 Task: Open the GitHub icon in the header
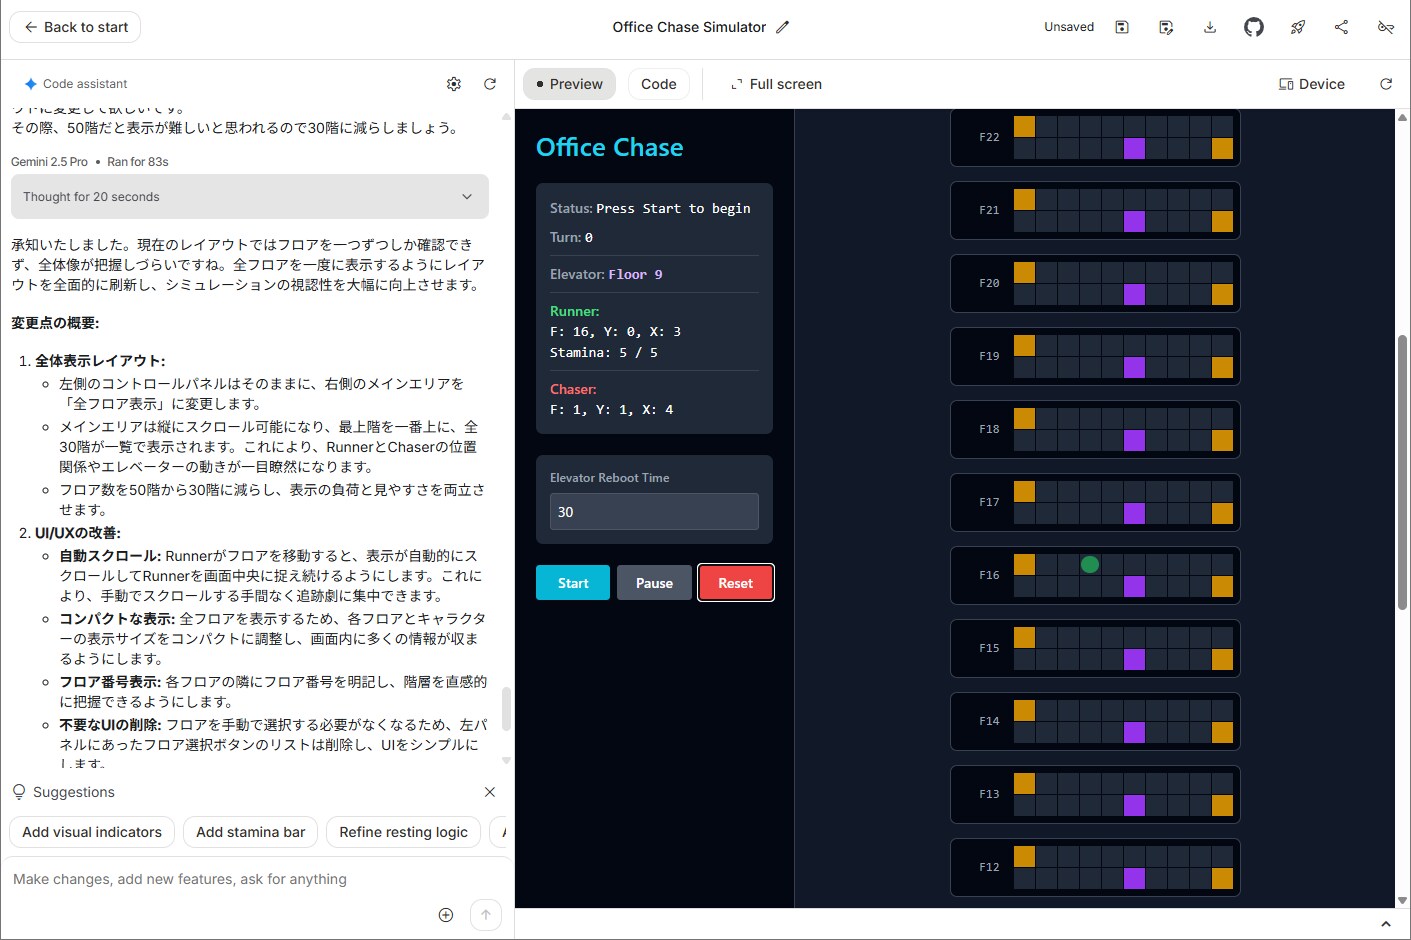coord(1254,27)
